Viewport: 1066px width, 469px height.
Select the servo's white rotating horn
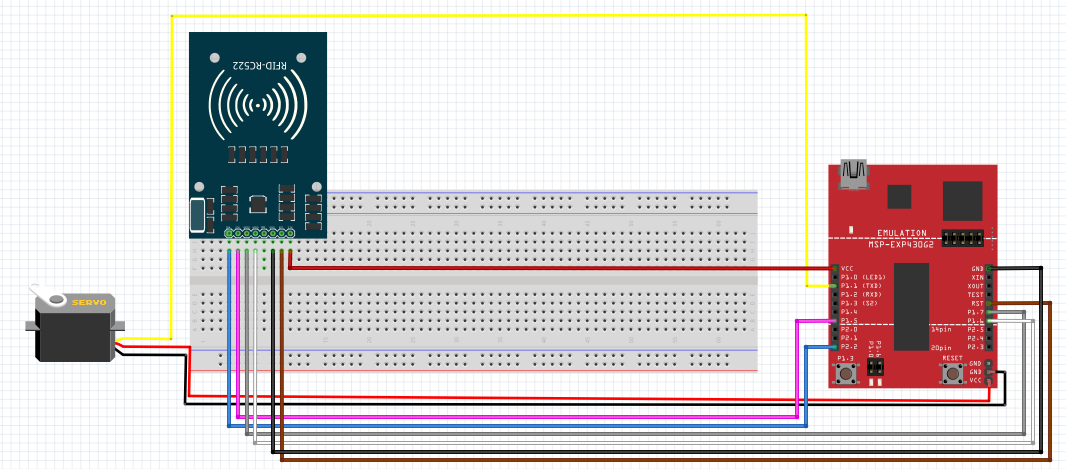48,295
